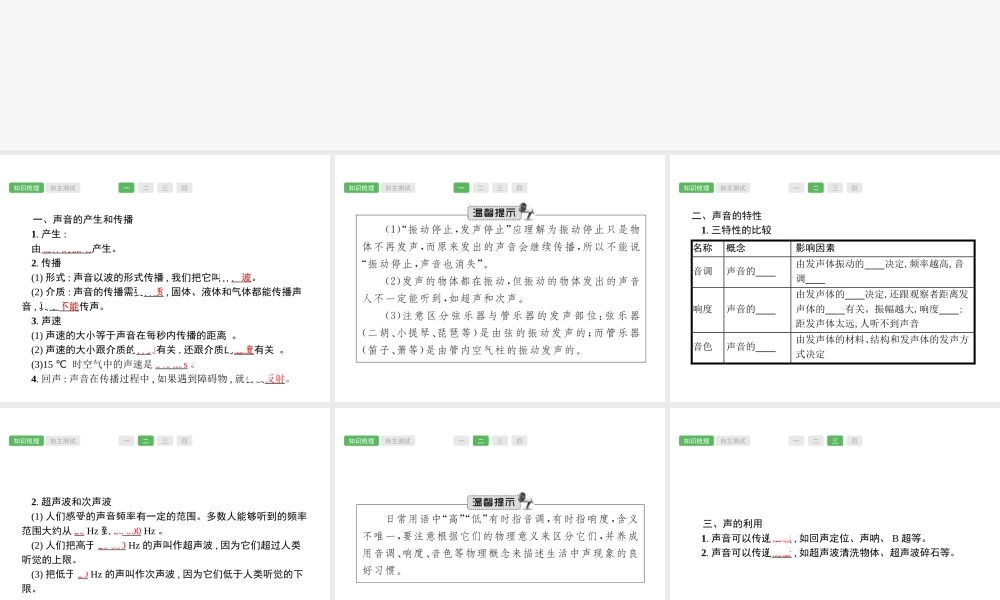Click the 温馨提示 lamp icon about 振动停止
This screenshot has height=600, width=1000.
[527, 211]
